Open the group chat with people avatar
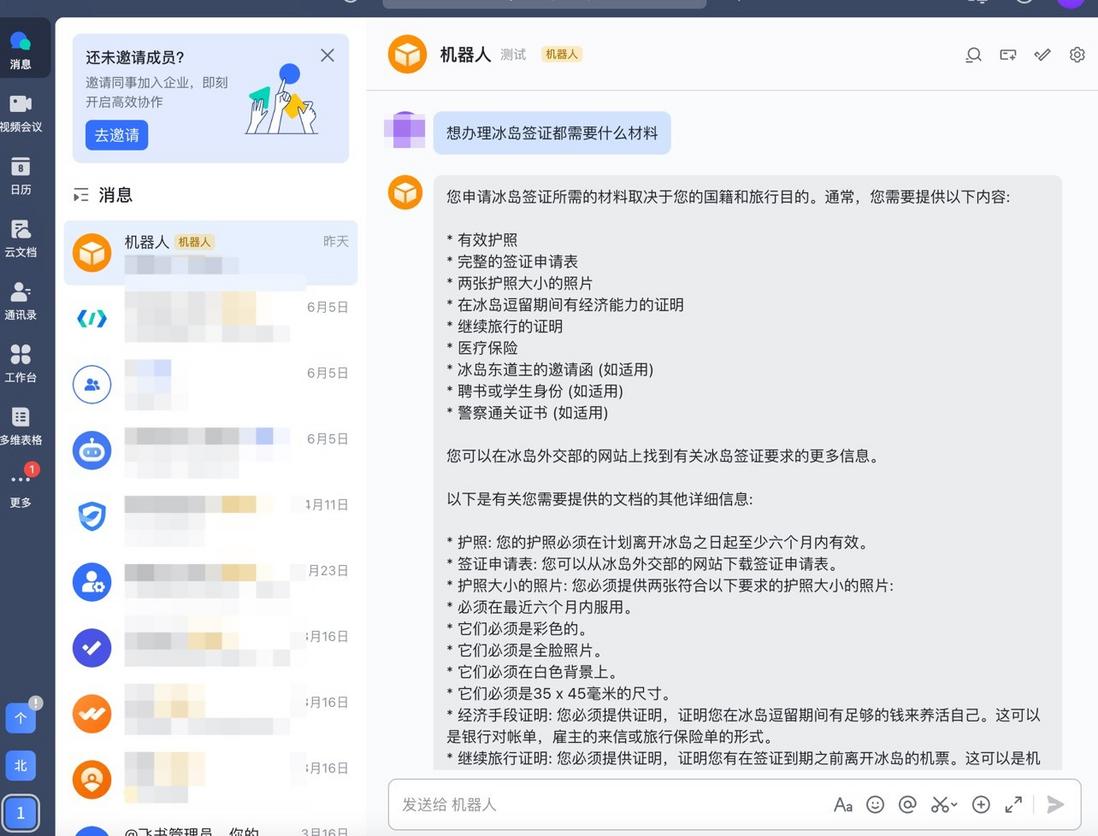 tap(211, 384)
